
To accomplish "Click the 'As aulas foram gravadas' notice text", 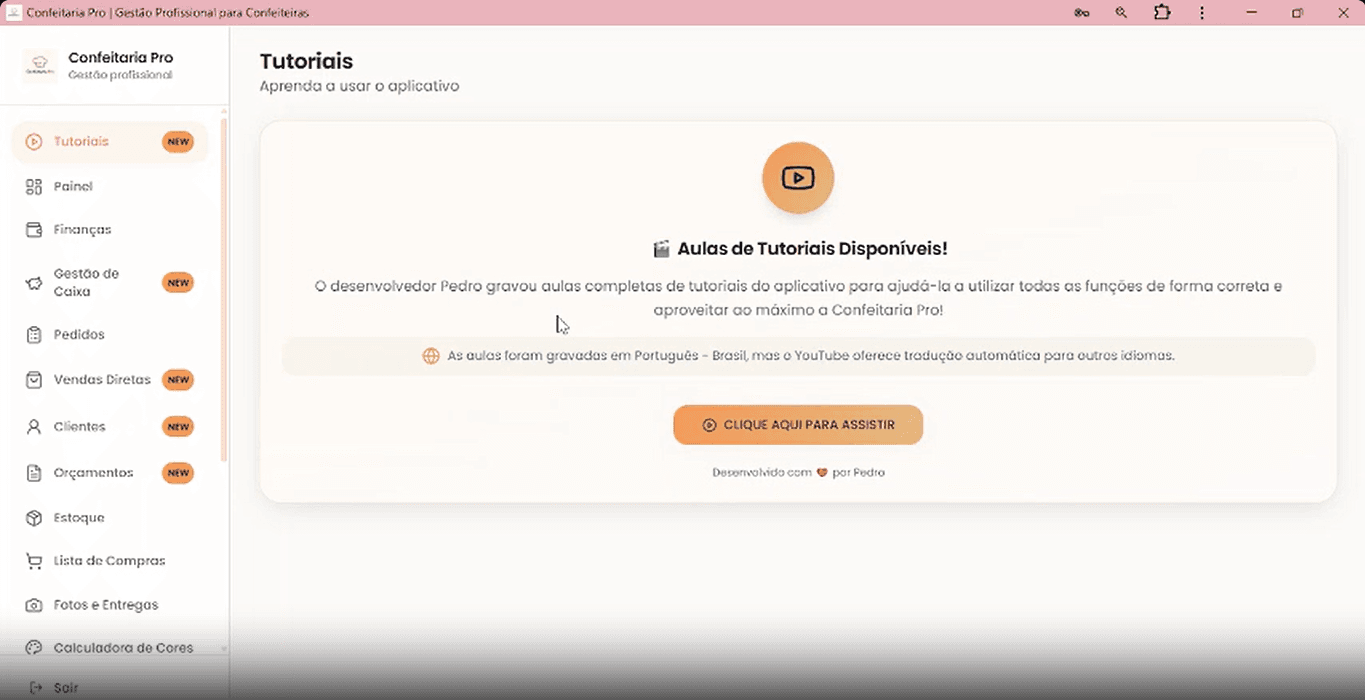I will pos(811,356).
